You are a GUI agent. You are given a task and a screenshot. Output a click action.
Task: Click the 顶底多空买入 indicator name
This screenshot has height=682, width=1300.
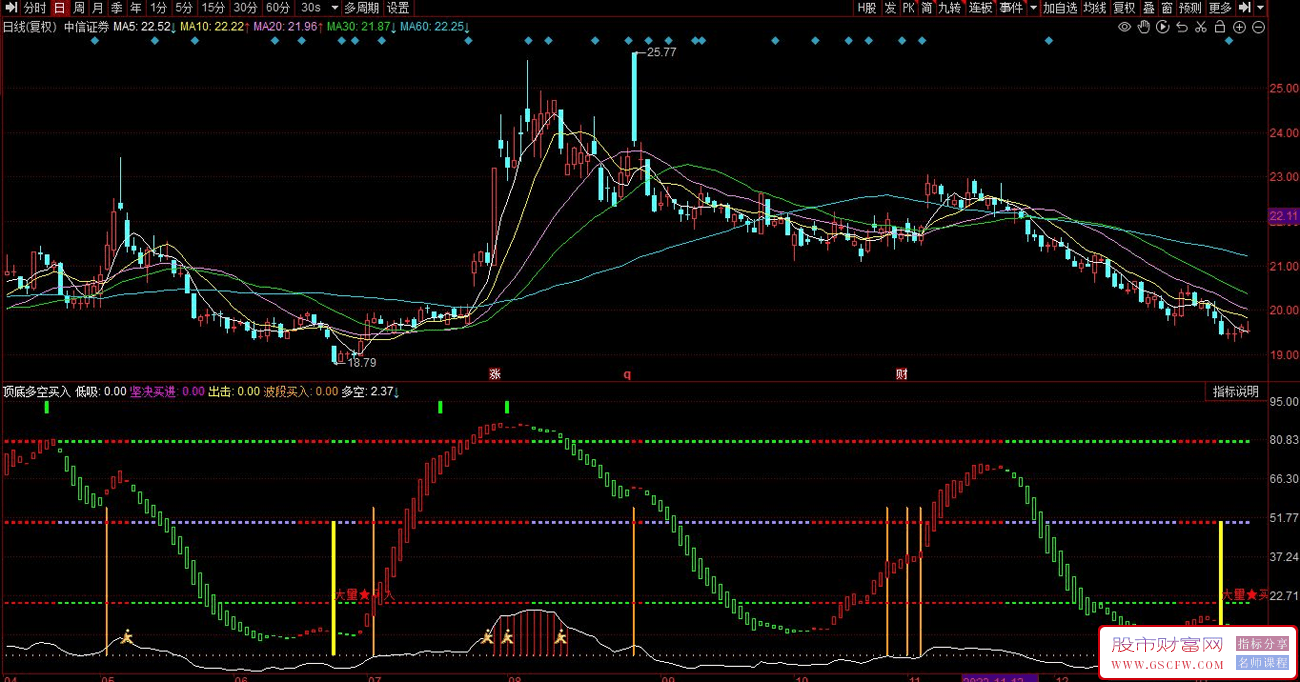coord(37,391)
